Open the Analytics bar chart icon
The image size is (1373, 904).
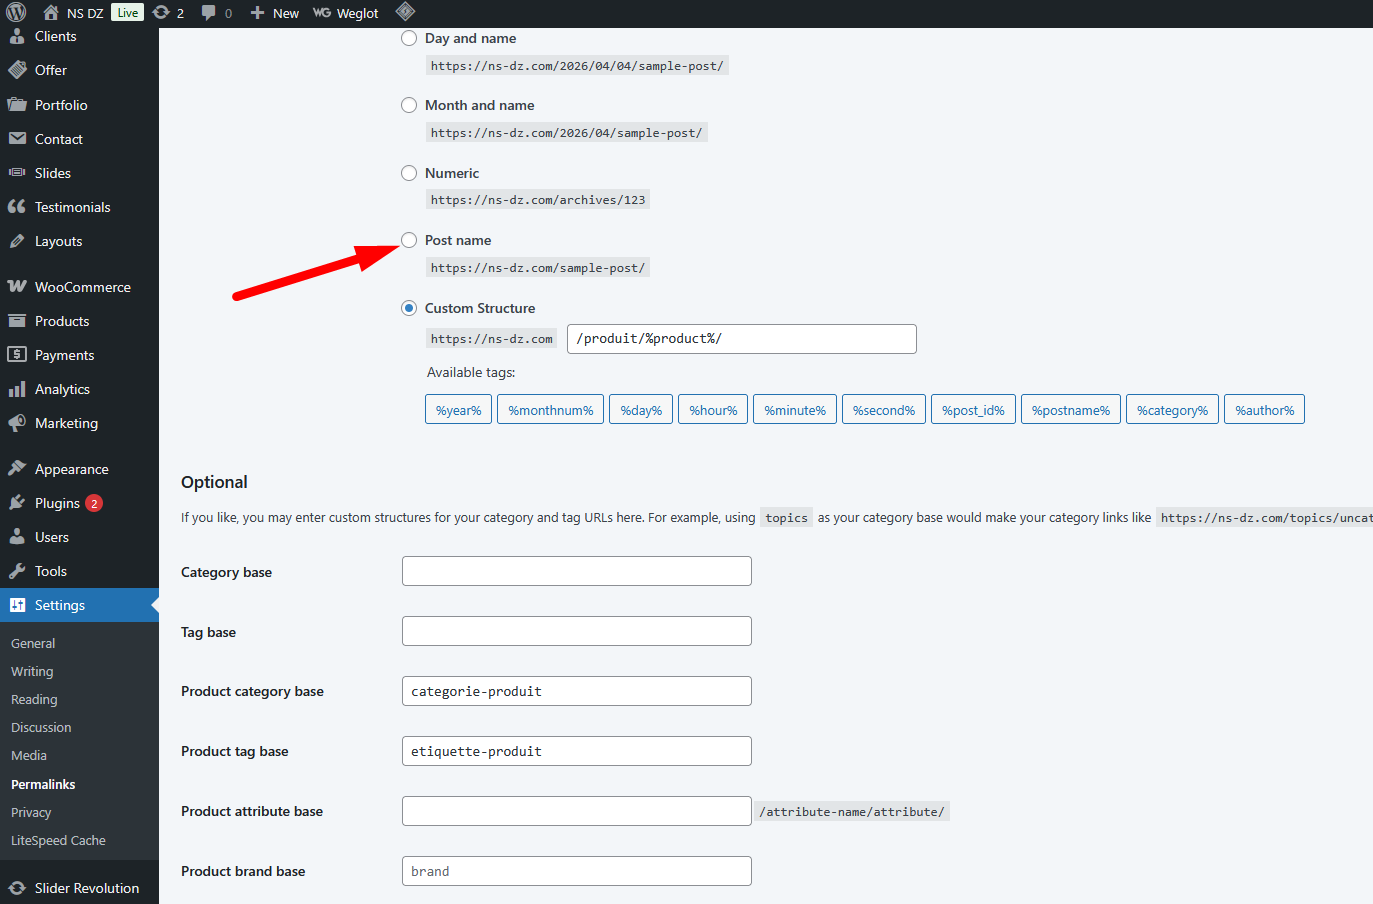pos(17,389)
